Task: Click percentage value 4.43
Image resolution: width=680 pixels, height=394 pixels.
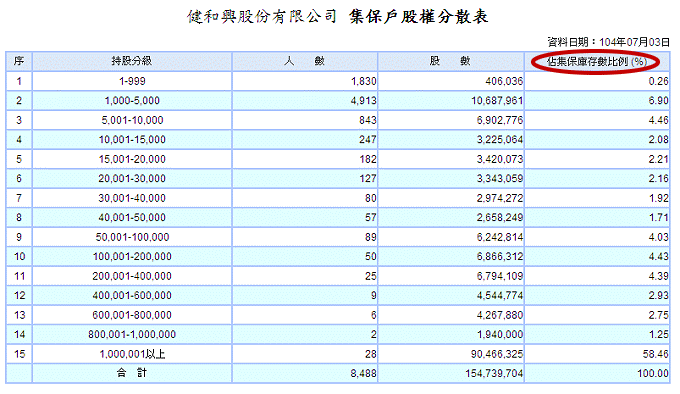Action: (x=658, y=257)
